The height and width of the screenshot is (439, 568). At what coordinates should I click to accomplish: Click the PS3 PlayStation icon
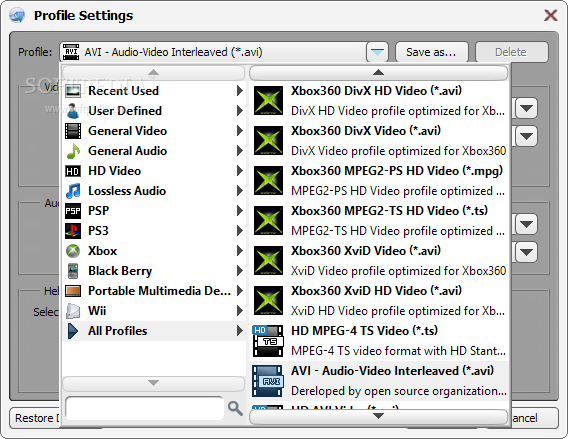click(73, 231)
